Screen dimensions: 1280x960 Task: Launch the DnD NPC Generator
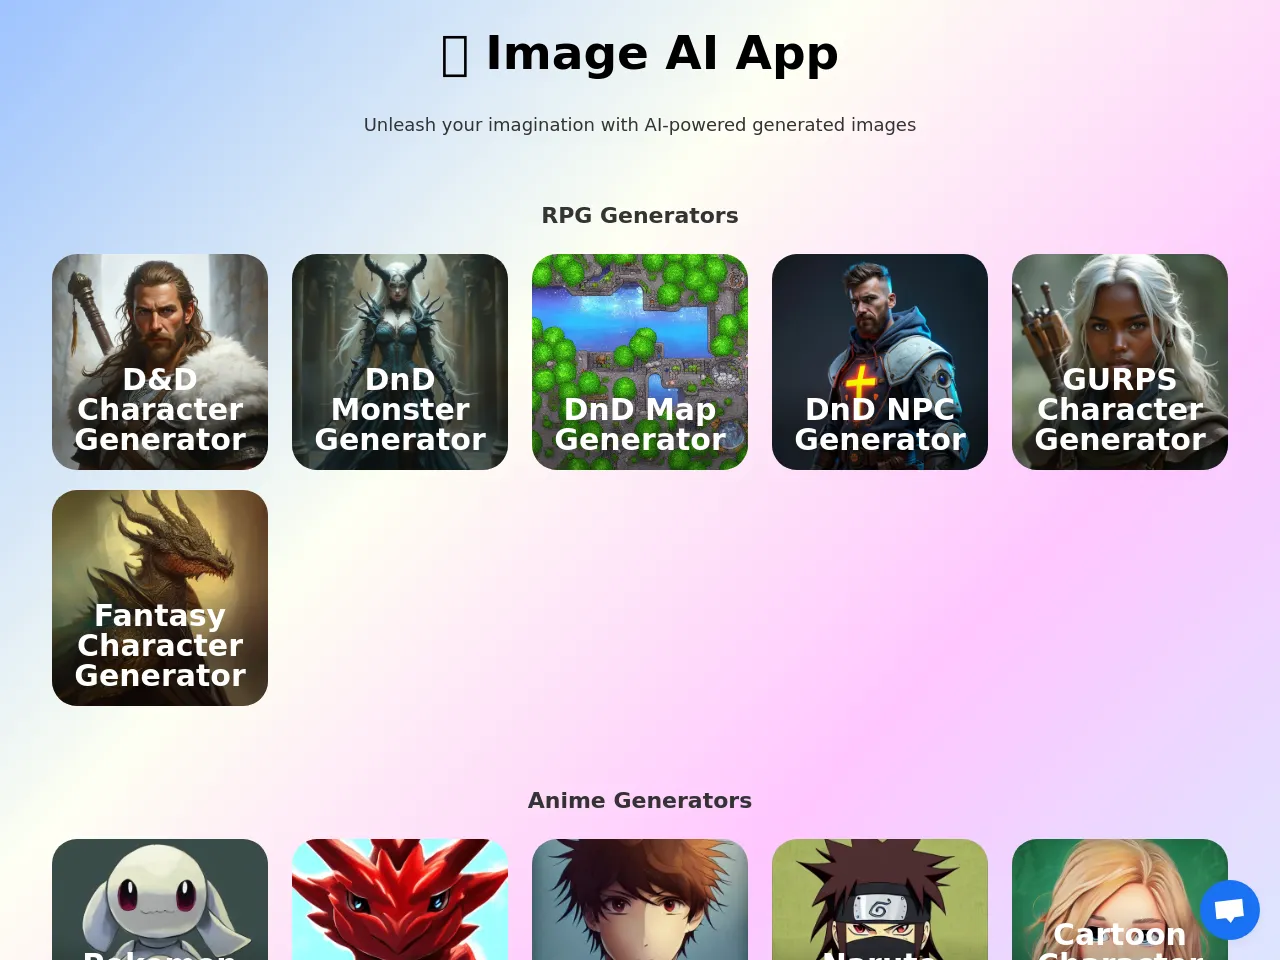[880, 362]
